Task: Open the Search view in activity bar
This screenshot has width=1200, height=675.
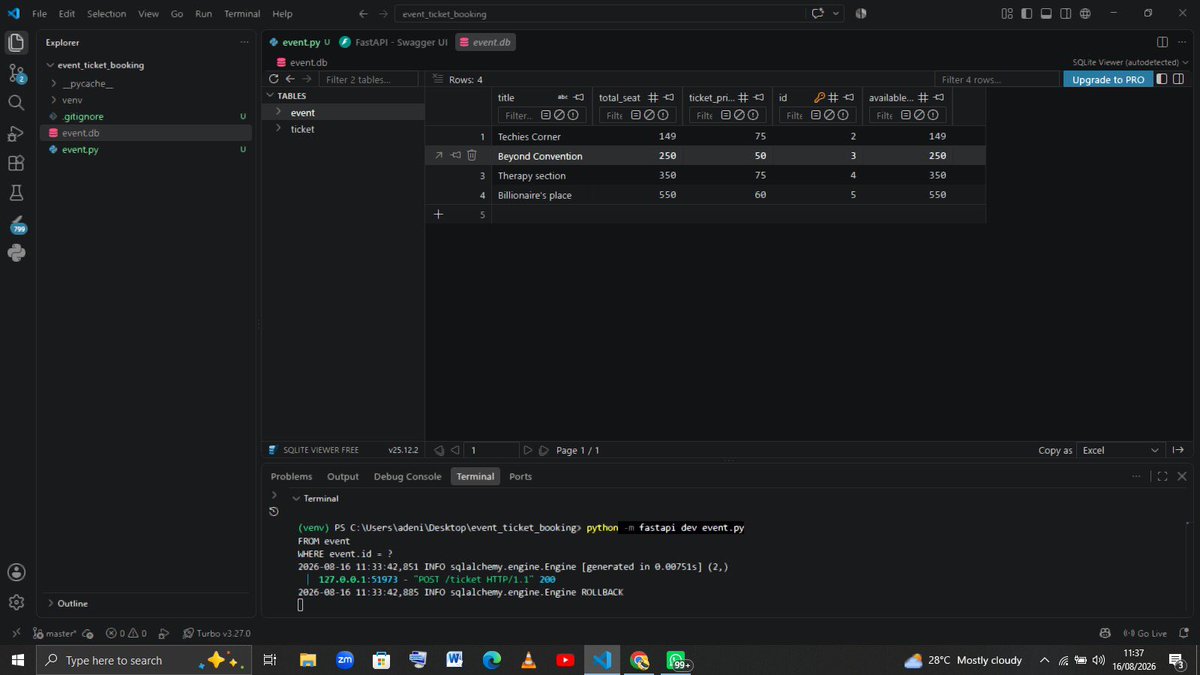Action: coord(16,102)
